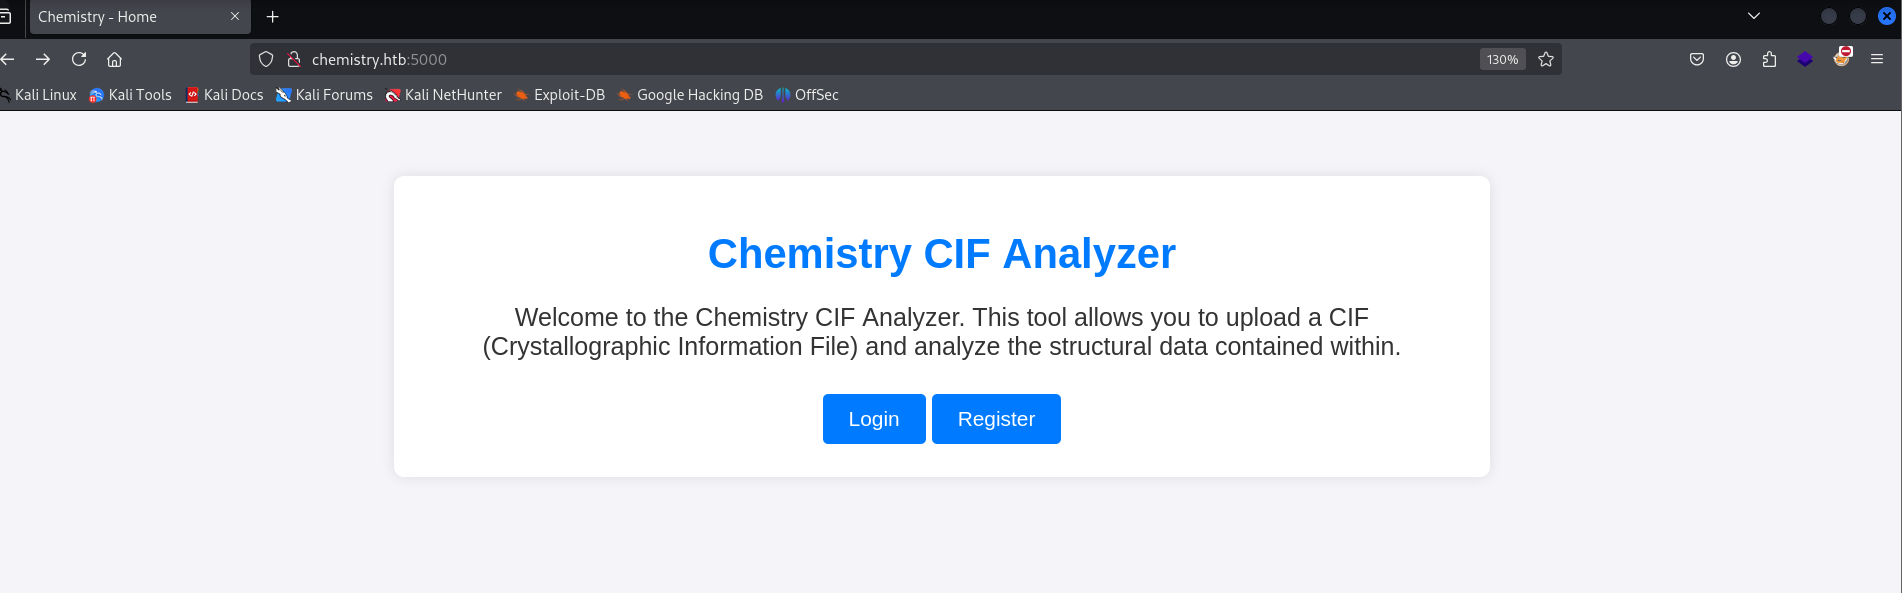Open the application hamburger menu
The width and height of the screenshot is (1902, 593).
(1877, 59)
